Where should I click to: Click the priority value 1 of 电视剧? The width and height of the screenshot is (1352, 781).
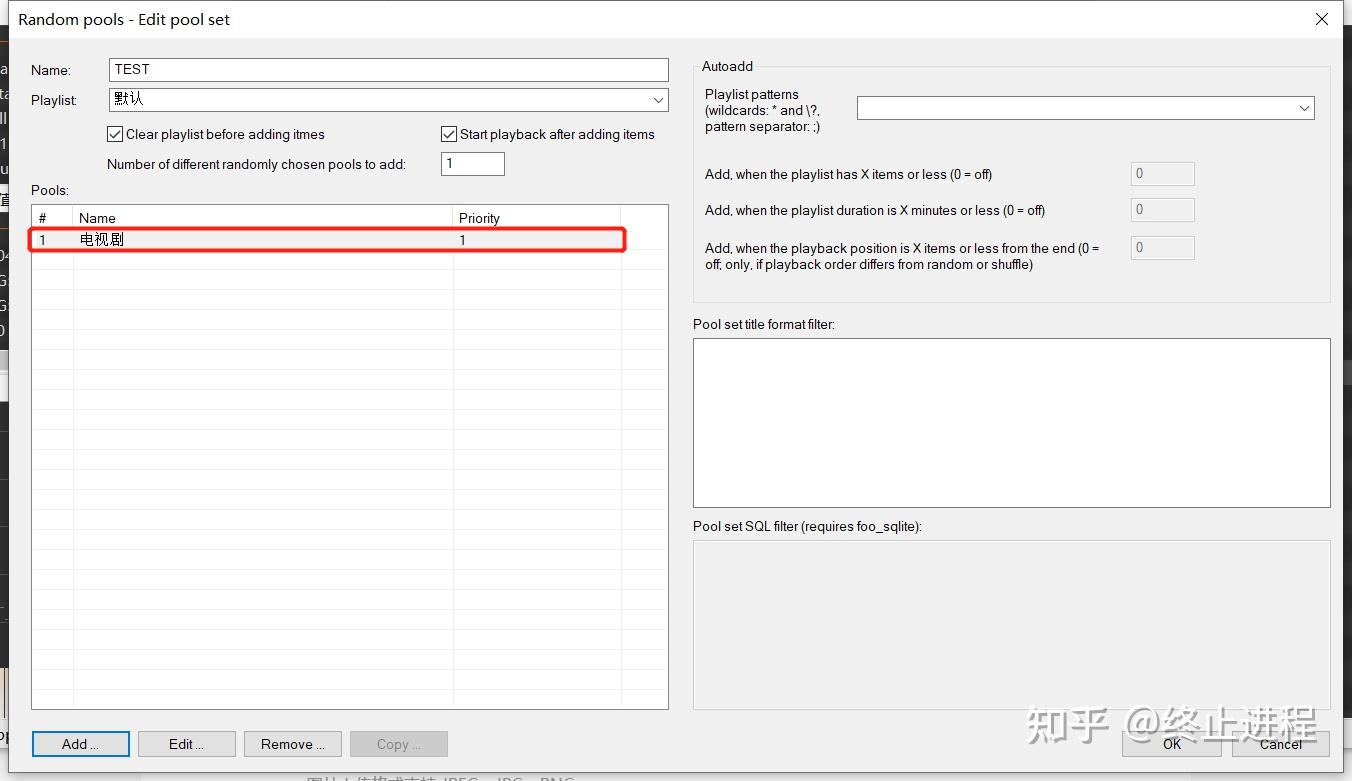pyautogui.click(x=463, y=240)
